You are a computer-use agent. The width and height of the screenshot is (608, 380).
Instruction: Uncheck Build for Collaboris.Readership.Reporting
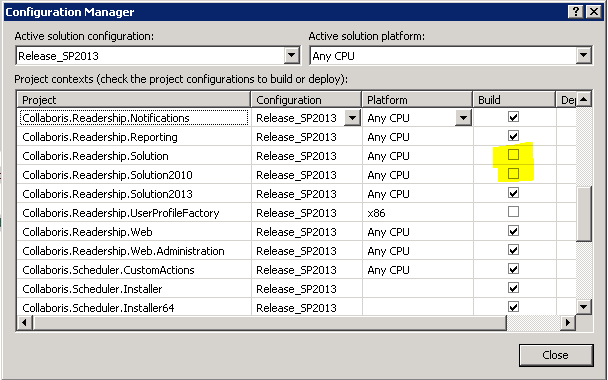tap(513, 136)
